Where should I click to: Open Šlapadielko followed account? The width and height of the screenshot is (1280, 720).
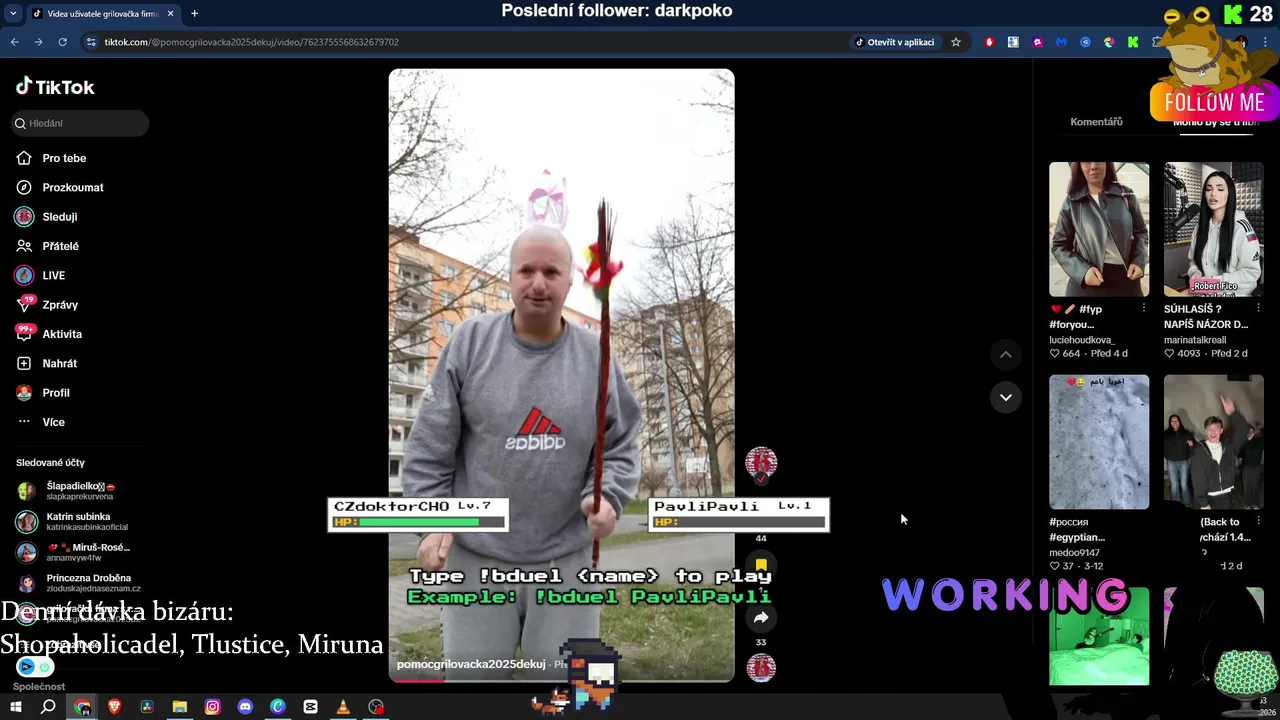[x=80, y=490]
